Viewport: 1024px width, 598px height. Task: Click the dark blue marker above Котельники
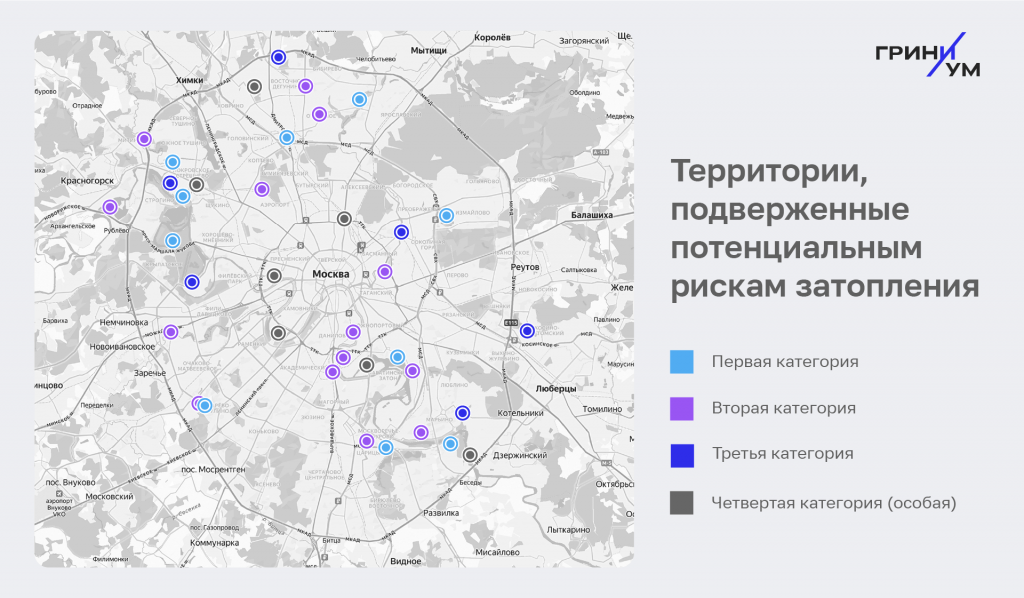point(462,413)
